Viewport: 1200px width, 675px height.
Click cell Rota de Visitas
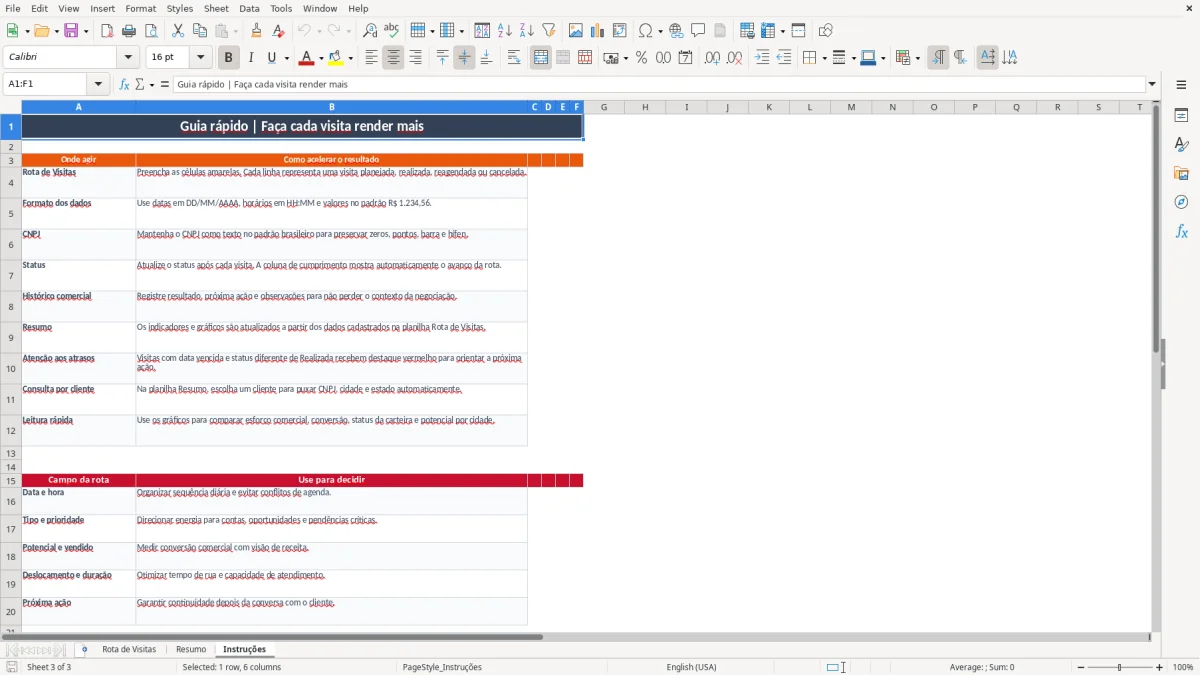click(x=79, y=182)
